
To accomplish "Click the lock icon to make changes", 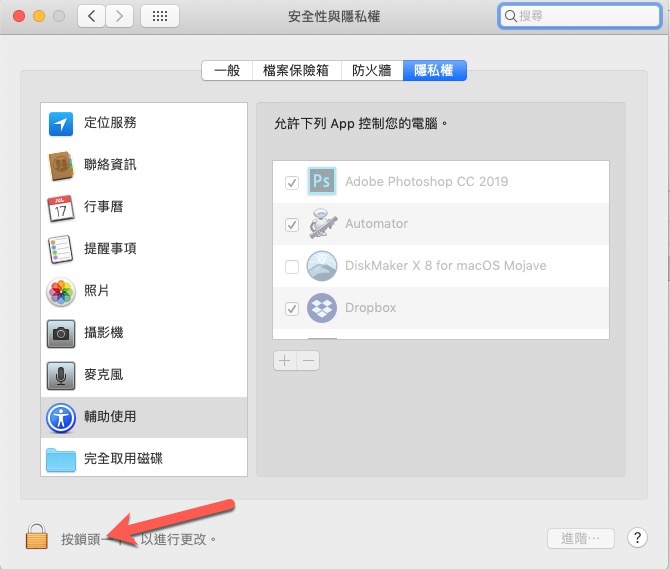I will click(37, 536).
